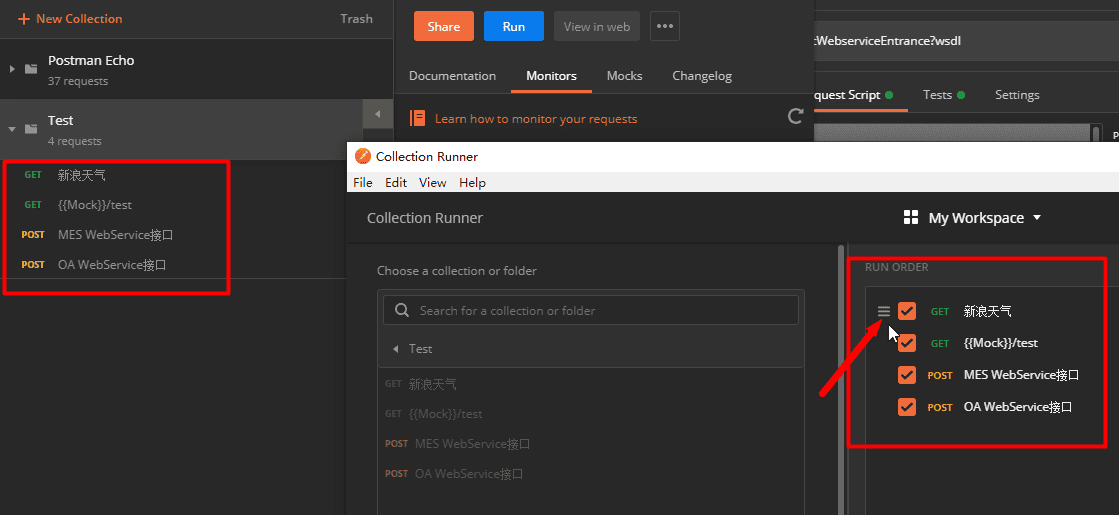Screen dimensions: 1119x515
Task: Uncheck the 新浪天气 run order checkbox
Action: click(x=906, y=311)
